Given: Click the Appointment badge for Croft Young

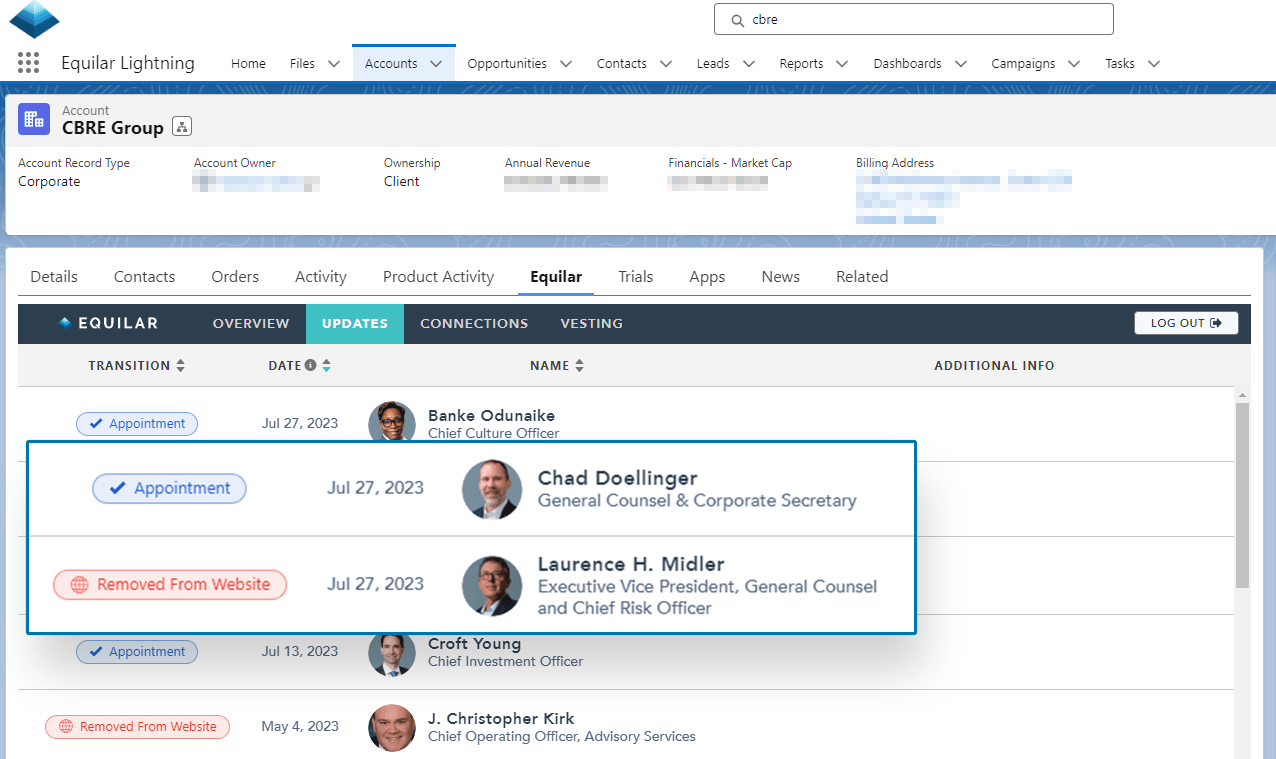Looking at the screenshot, I should tap(137, 652).
